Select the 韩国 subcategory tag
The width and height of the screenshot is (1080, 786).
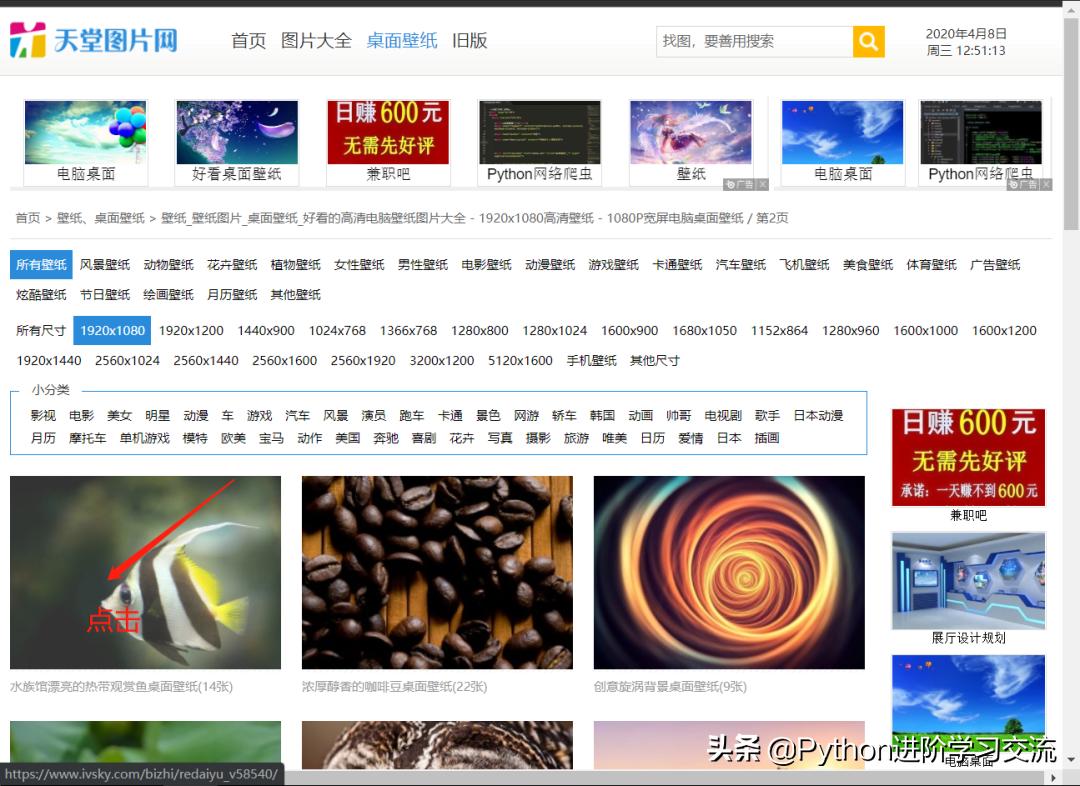click(x=604, y=415)
